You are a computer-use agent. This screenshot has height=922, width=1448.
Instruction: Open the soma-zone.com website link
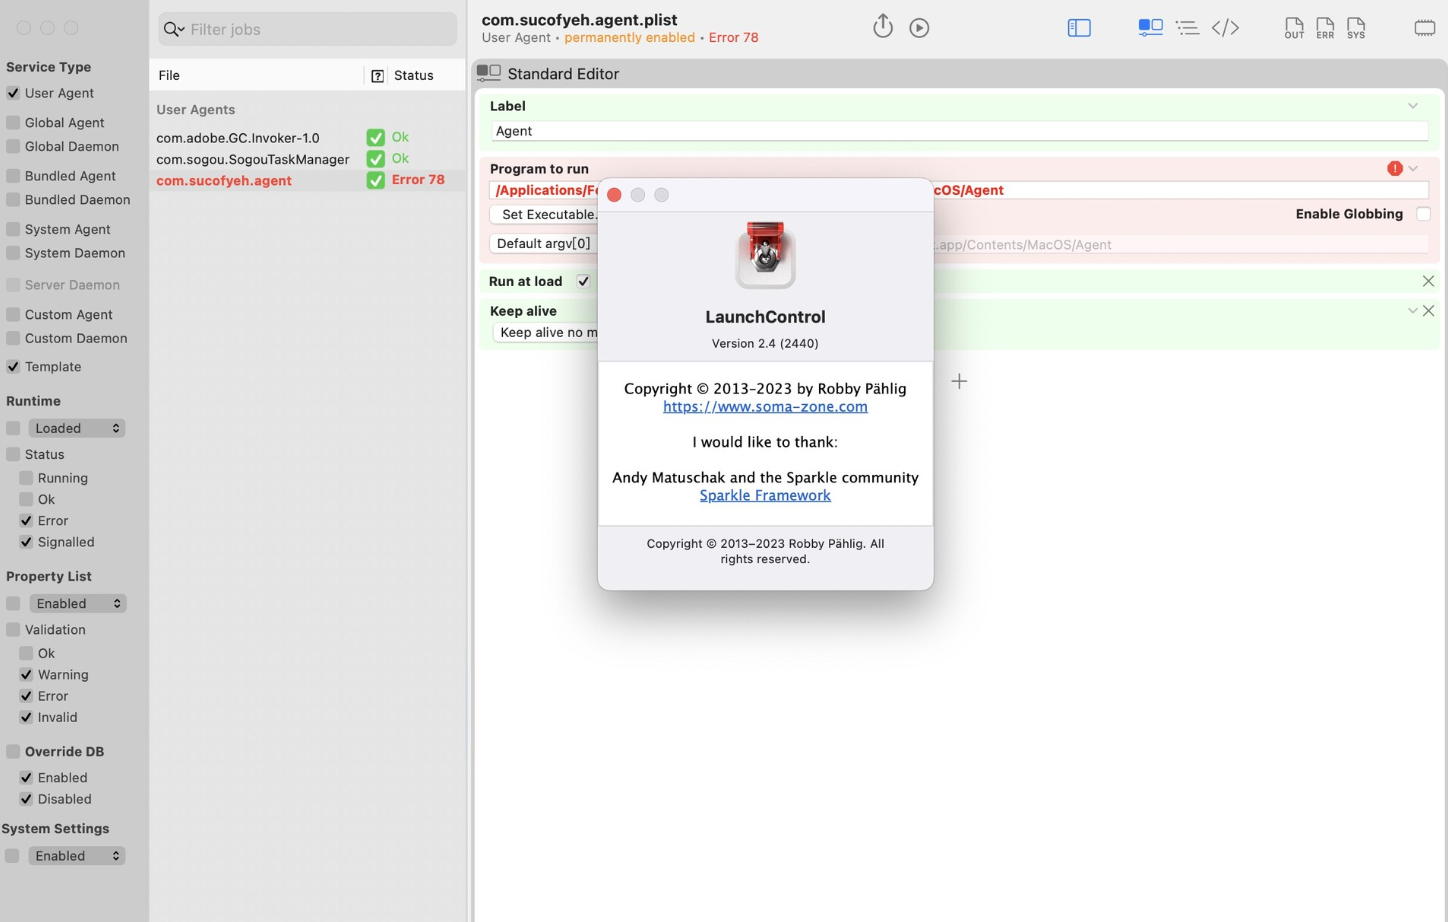click(x=765, y=407)
